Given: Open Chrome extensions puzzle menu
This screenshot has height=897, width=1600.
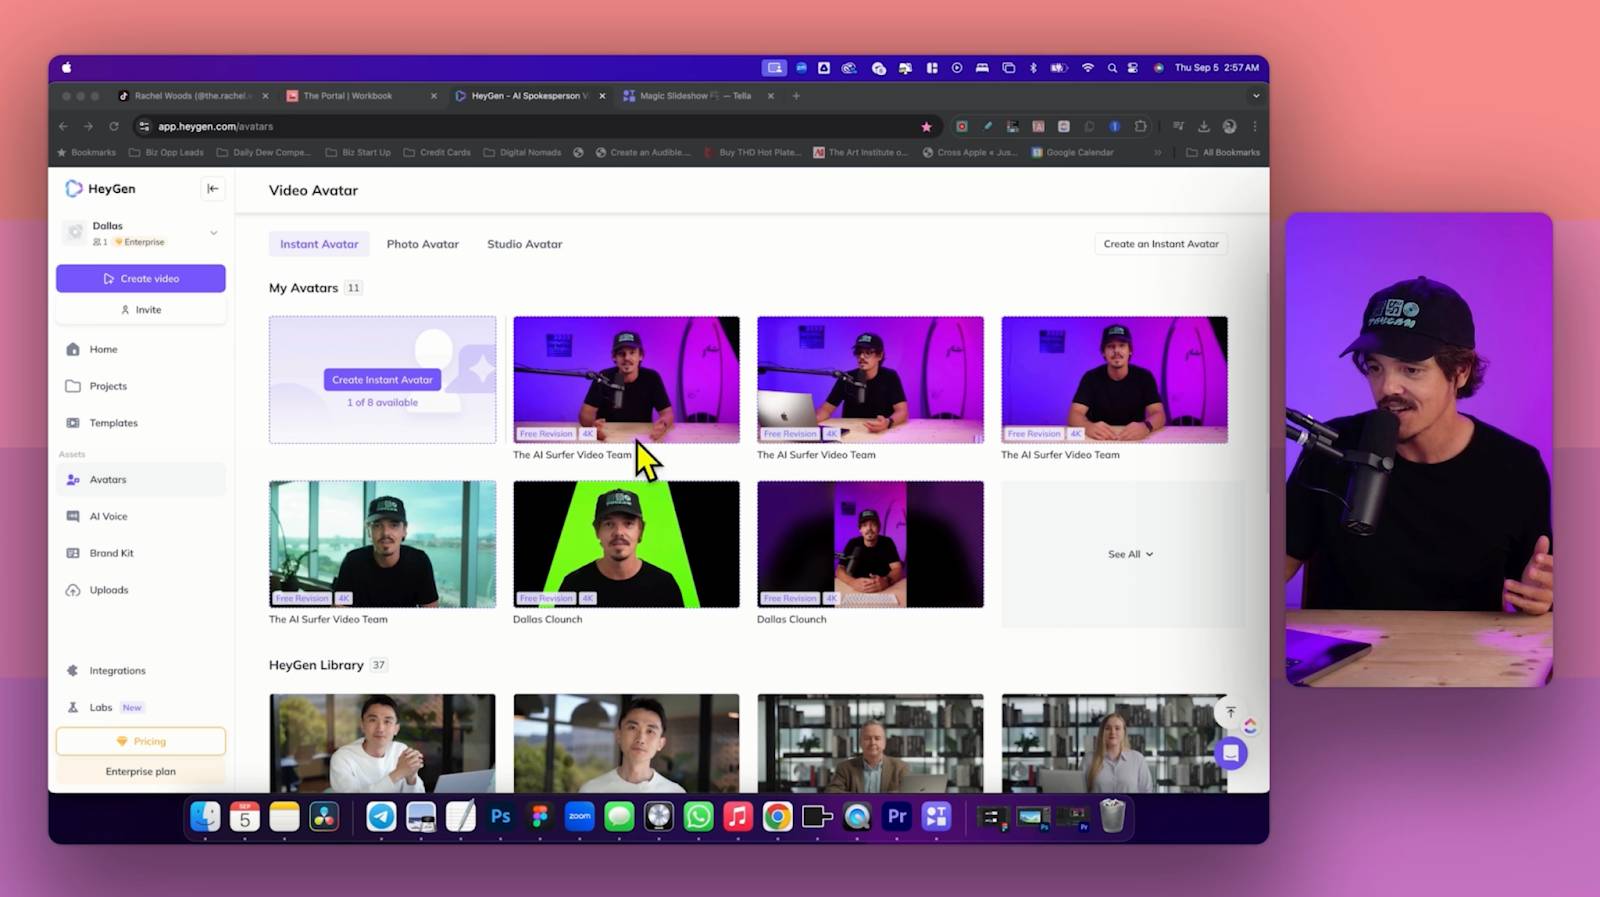Looking at the screenshot, I should point(1140,127).
